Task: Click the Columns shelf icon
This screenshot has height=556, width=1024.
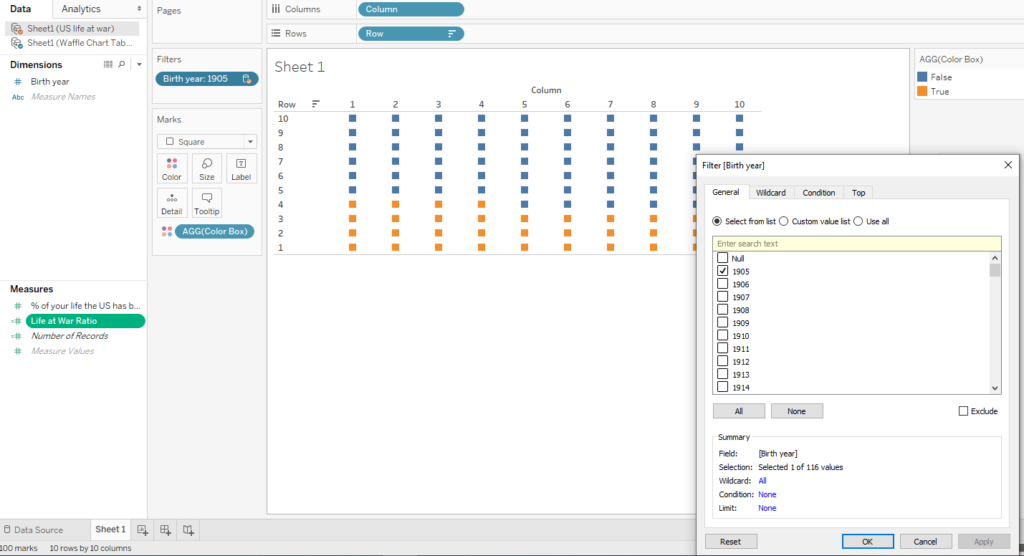Action: (276, 9)
